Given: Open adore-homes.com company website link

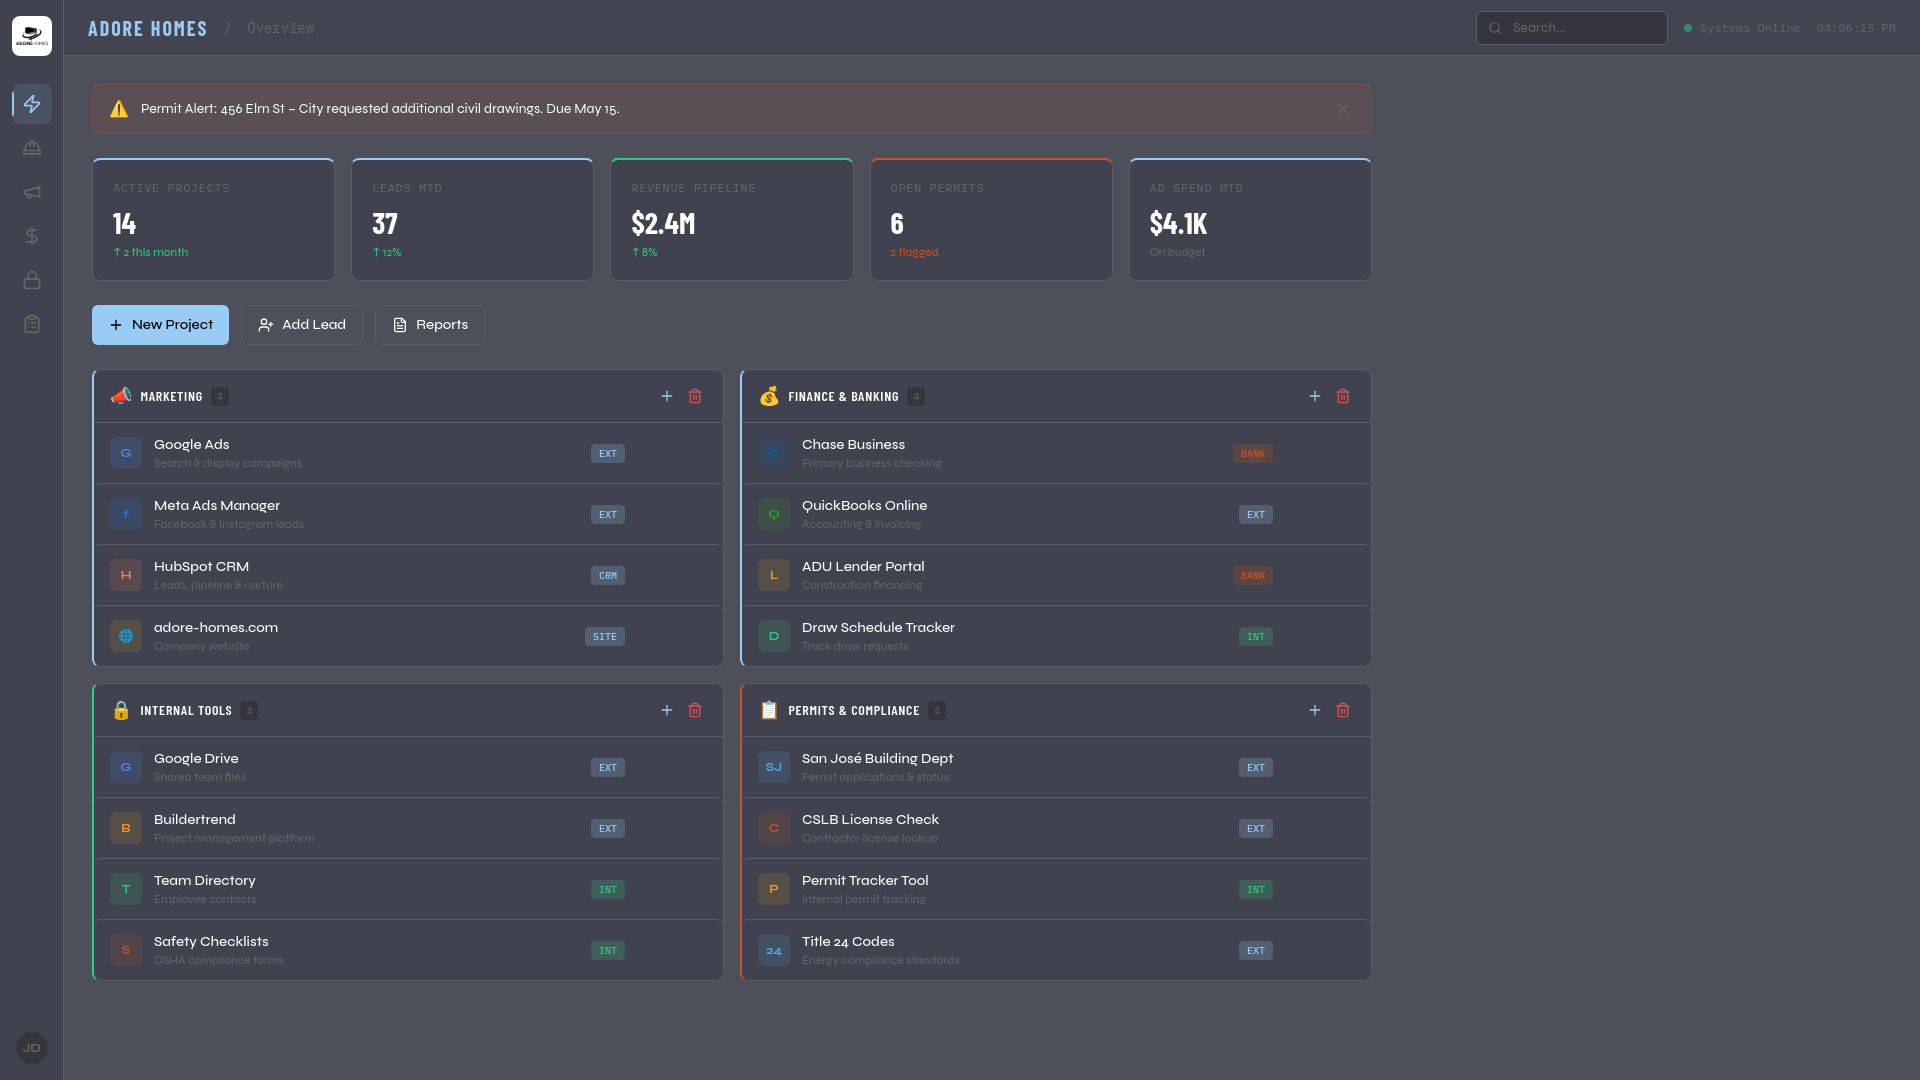Looking at the screenshot, I should (x=408, y=636).
